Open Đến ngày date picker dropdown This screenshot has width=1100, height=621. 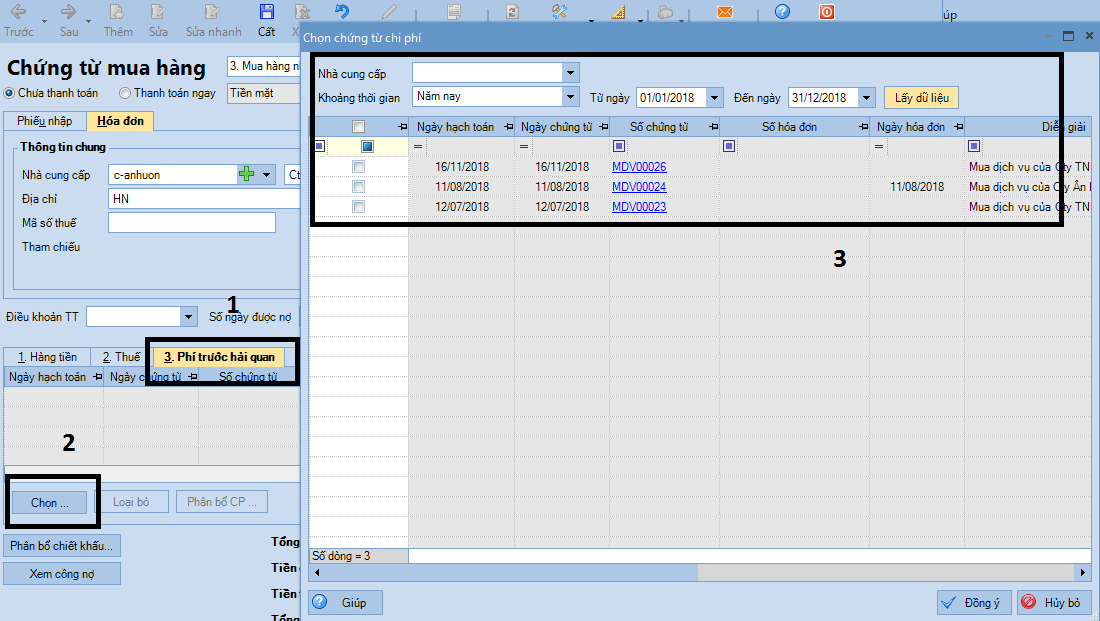(x=866, y=98)
